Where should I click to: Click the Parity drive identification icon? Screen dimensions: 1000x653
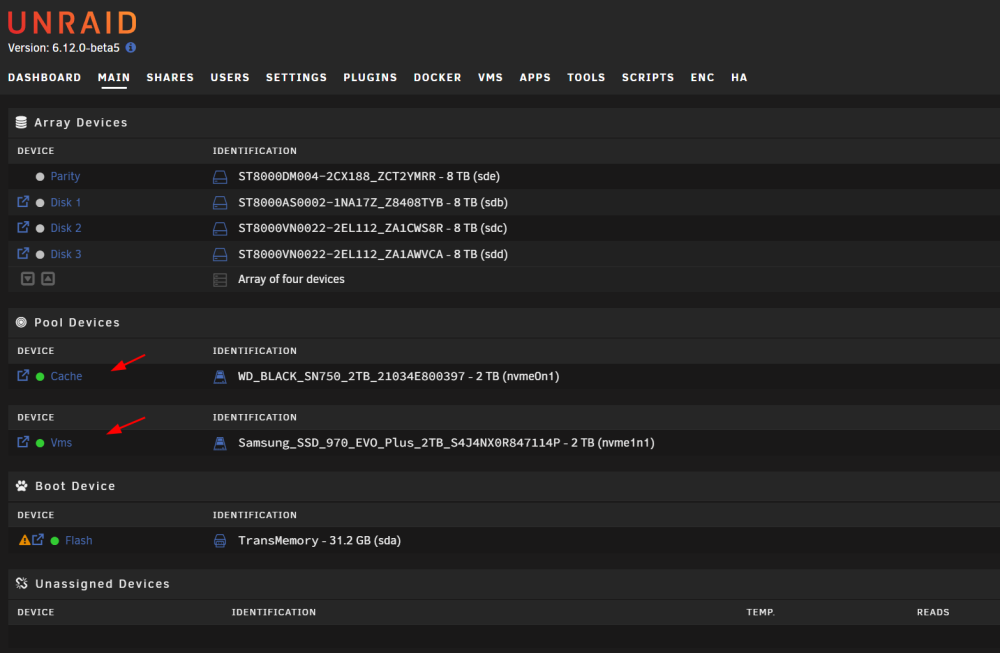pyautogui.click(x=220, y=177)
